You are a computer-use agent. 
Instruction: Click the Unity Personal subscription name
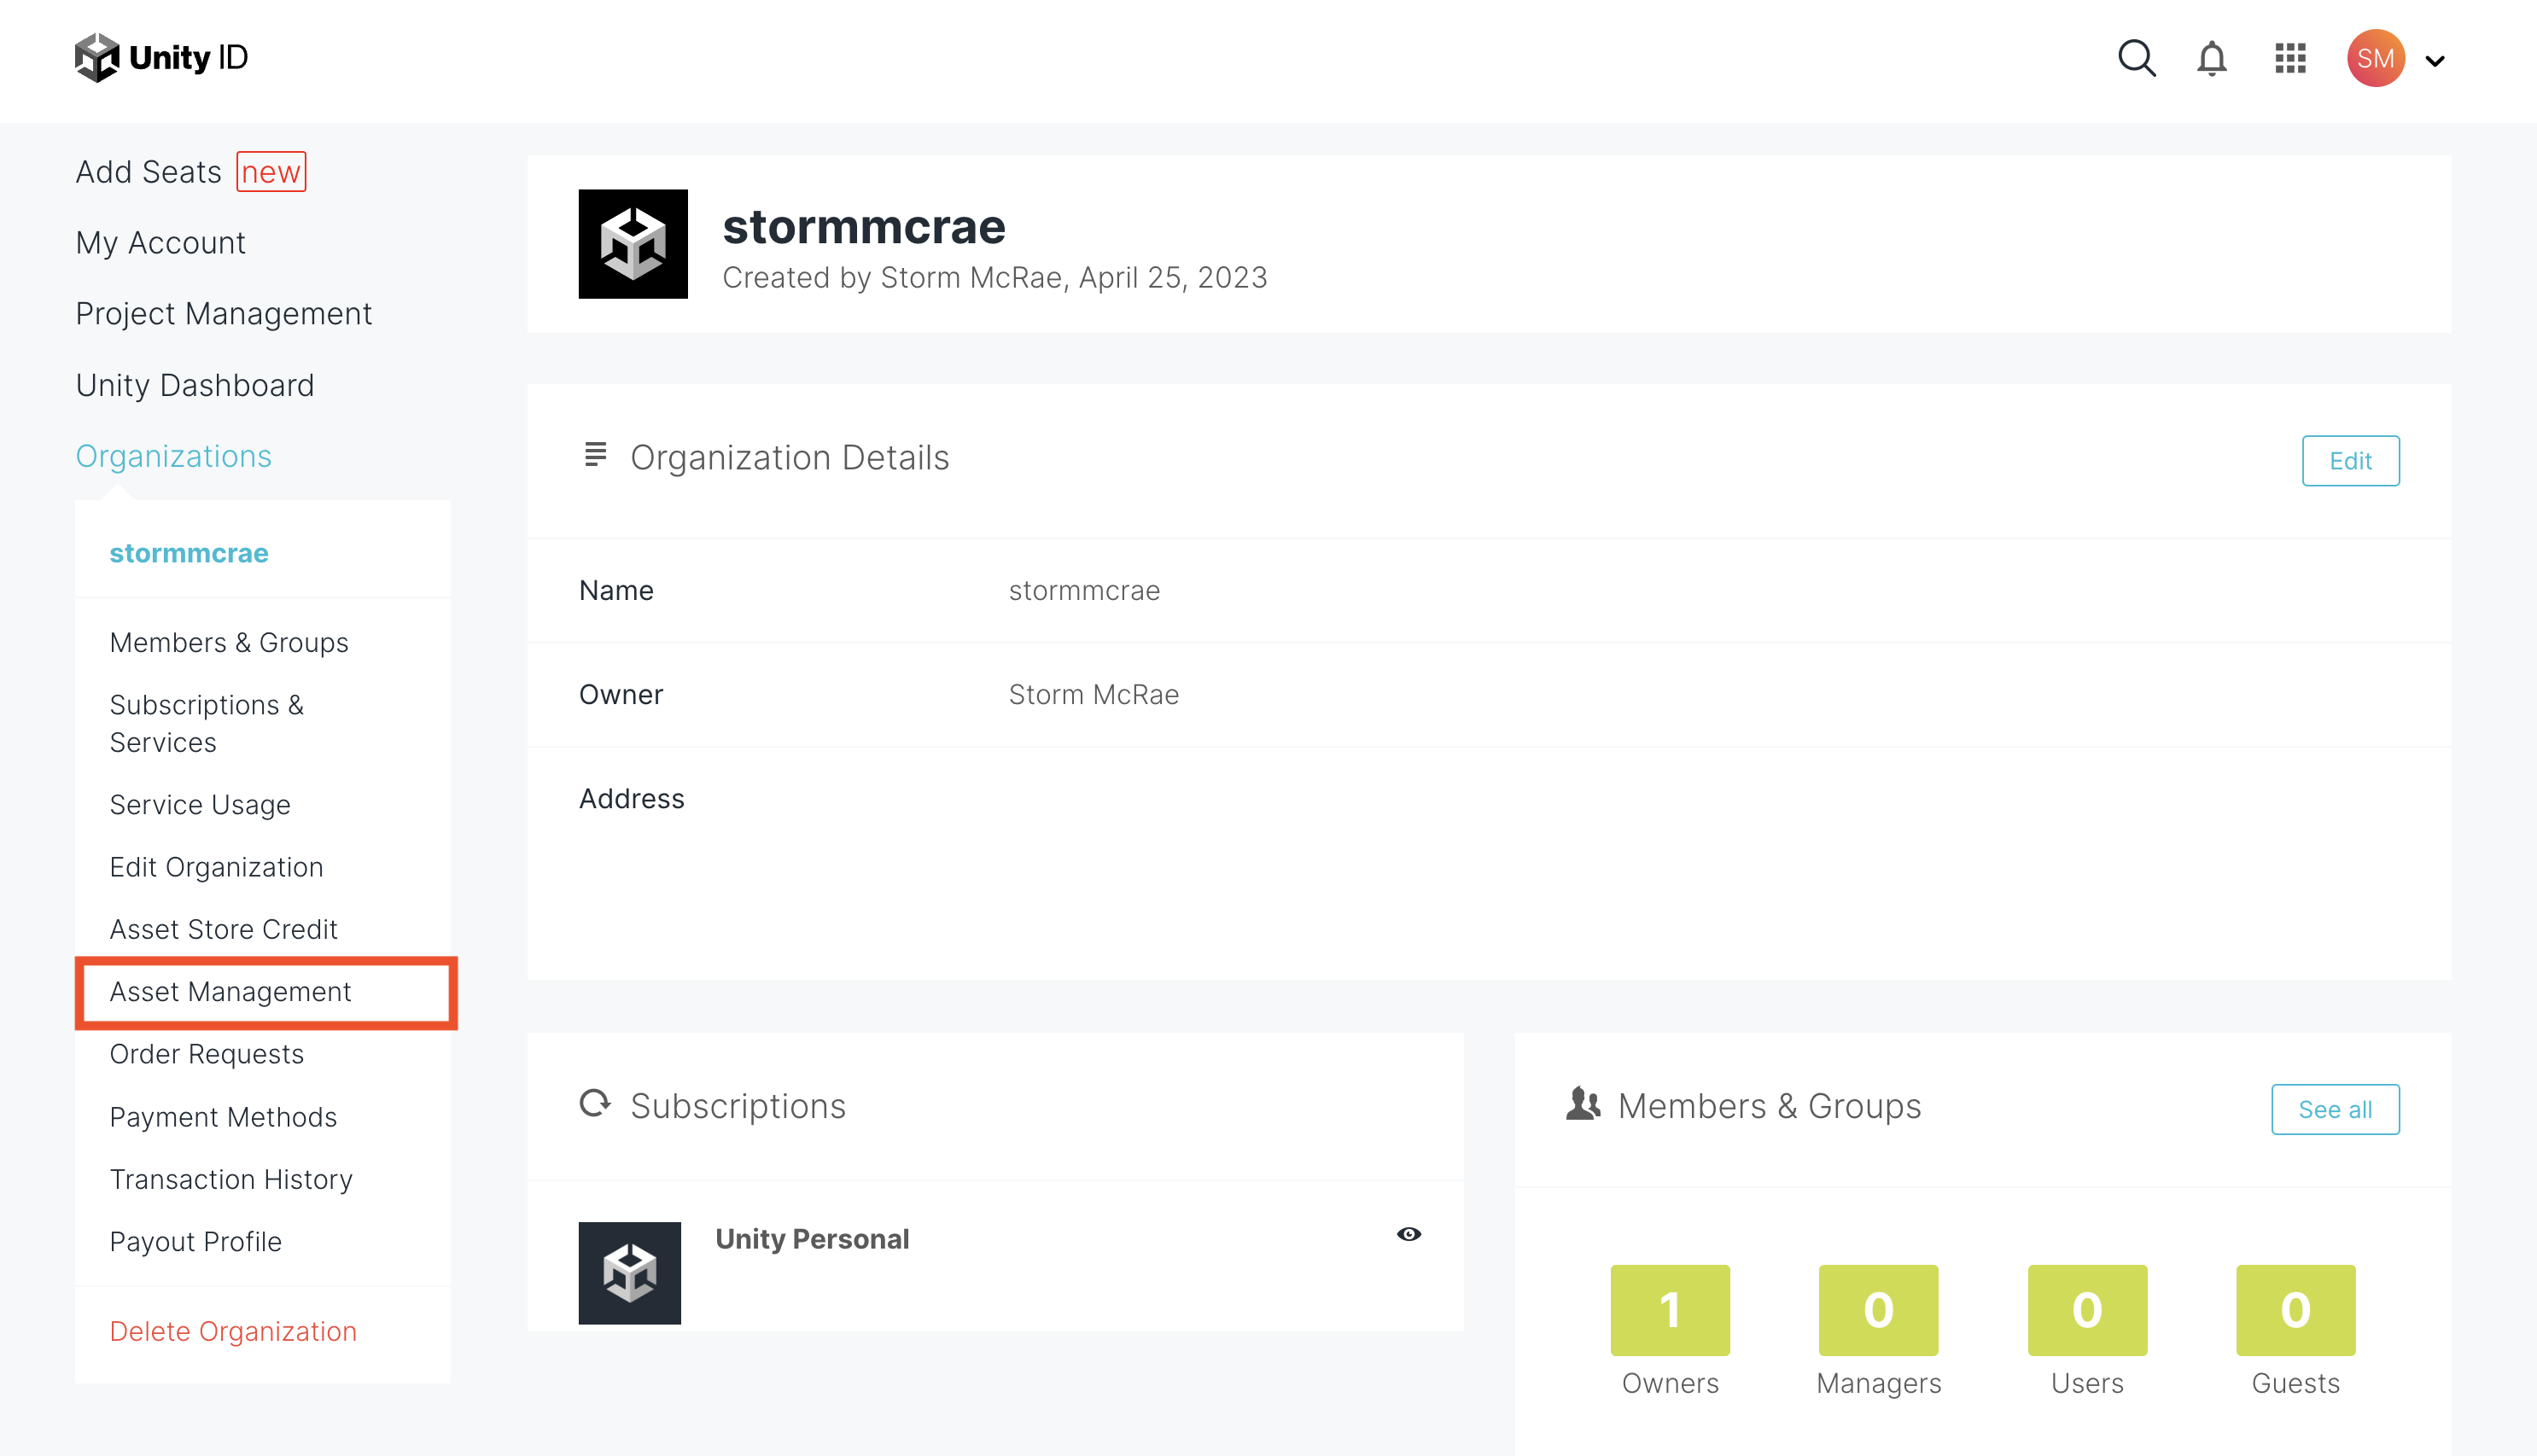tap(812, 1239)
